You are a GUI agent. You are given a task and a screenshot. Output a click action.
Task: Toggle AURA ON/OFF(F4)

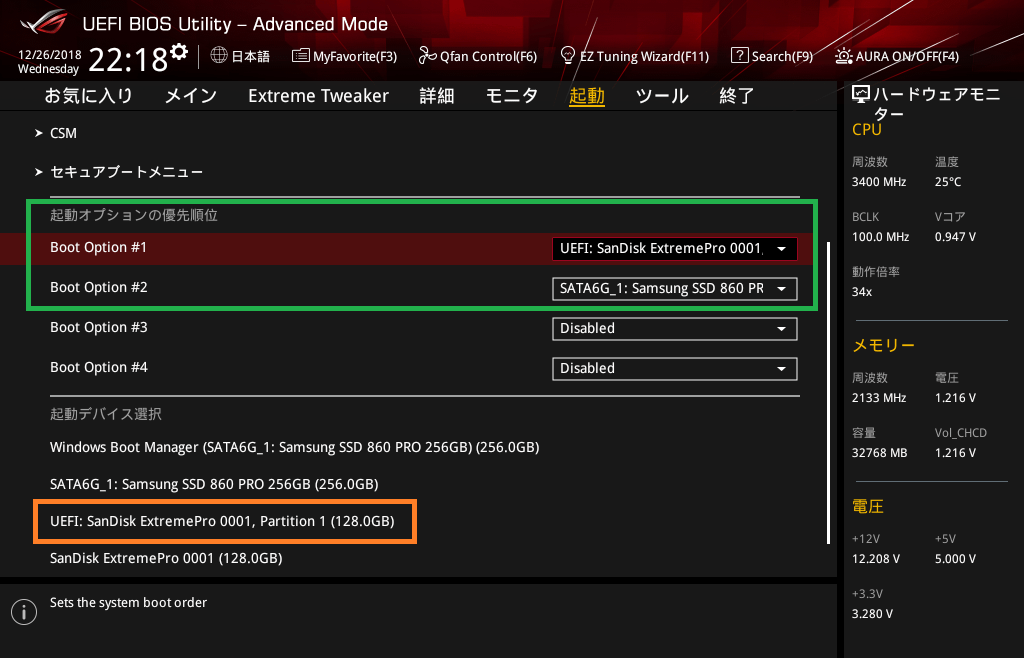pyautogui.click(x=897, y=56)
